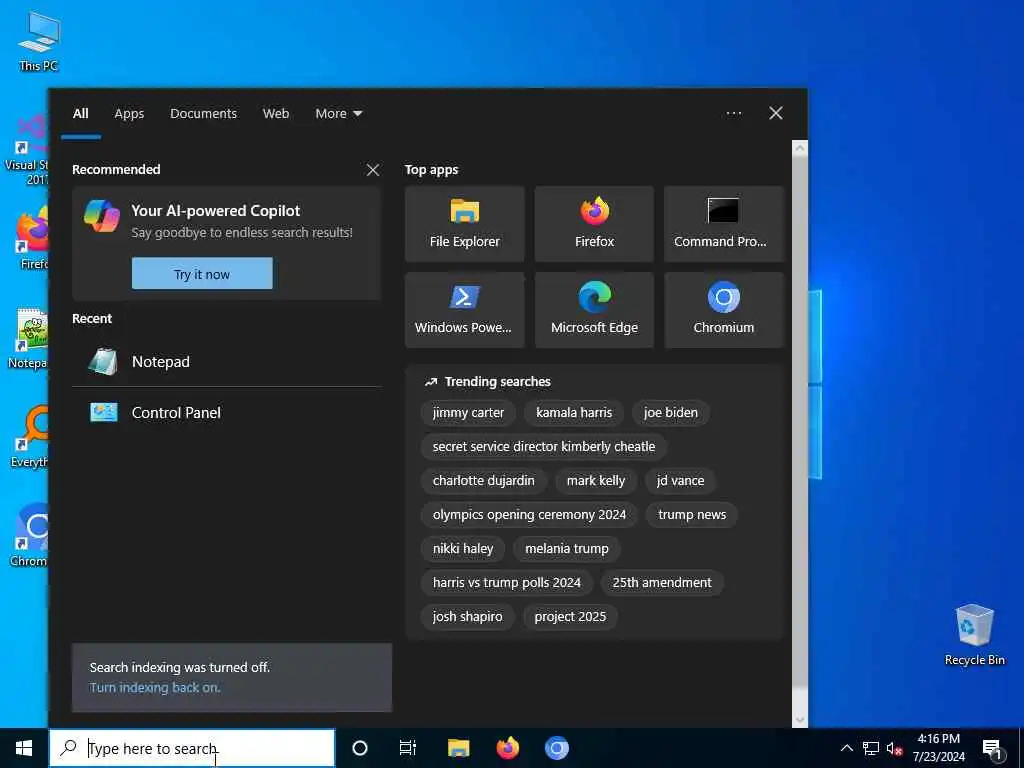This screenshot has height=768, width=1024.
Task: Click the Type here to search box
Action: 192,748
